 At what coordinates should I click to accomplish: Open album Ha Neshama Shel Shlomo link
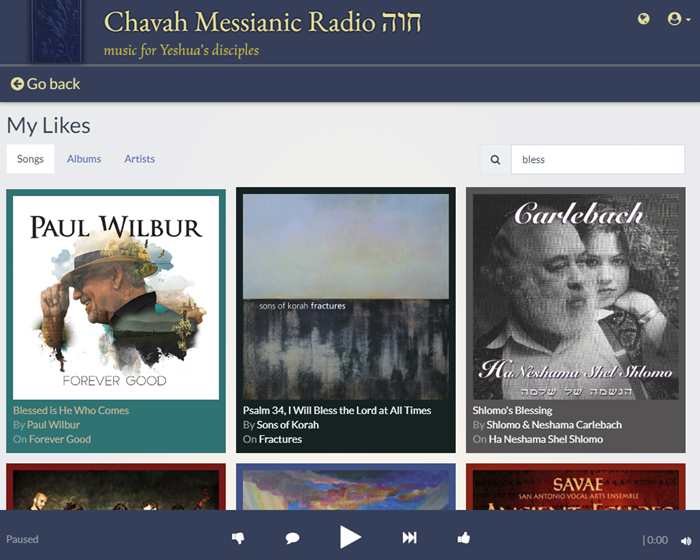(x=546, y=439)
